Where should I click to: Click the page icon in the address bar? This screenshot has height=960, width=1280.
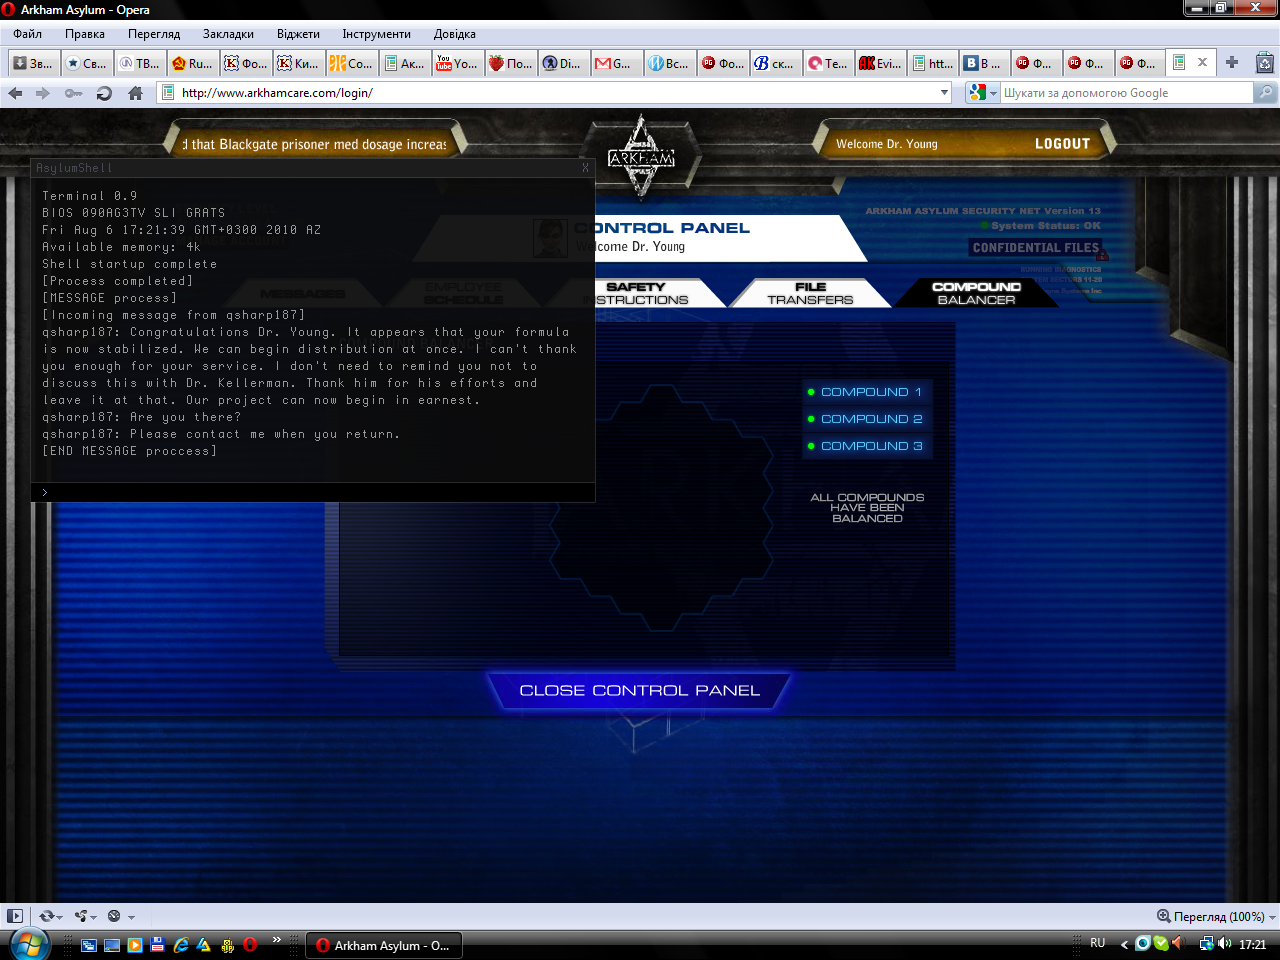pos(168,93)
